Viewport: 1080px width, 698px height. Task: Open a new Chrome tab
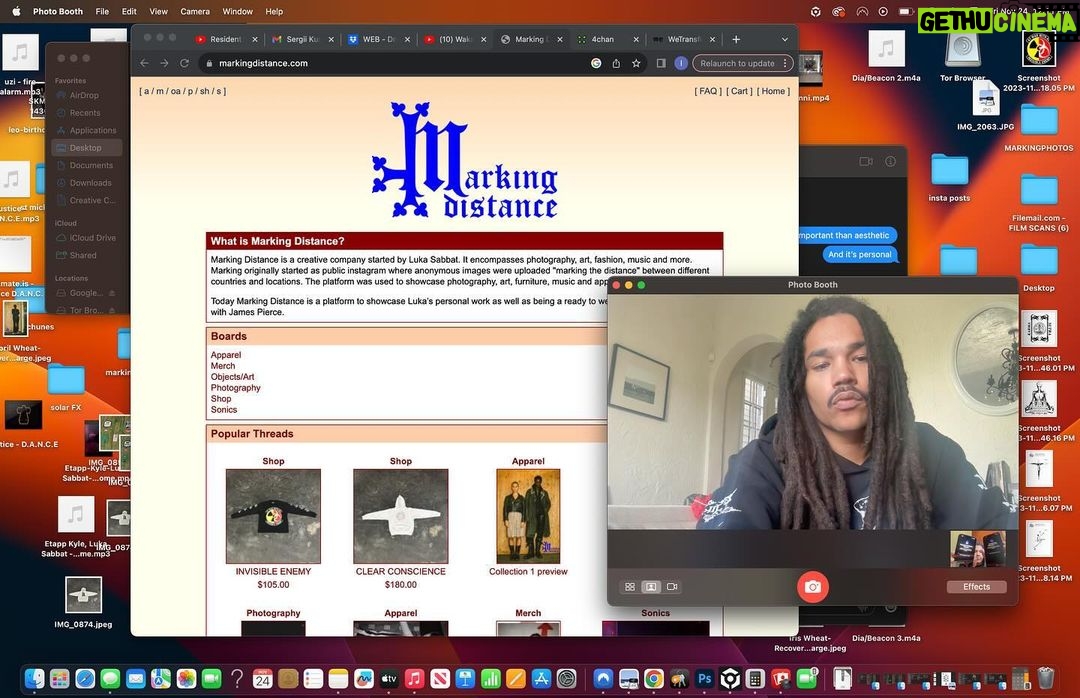[736, 39]
